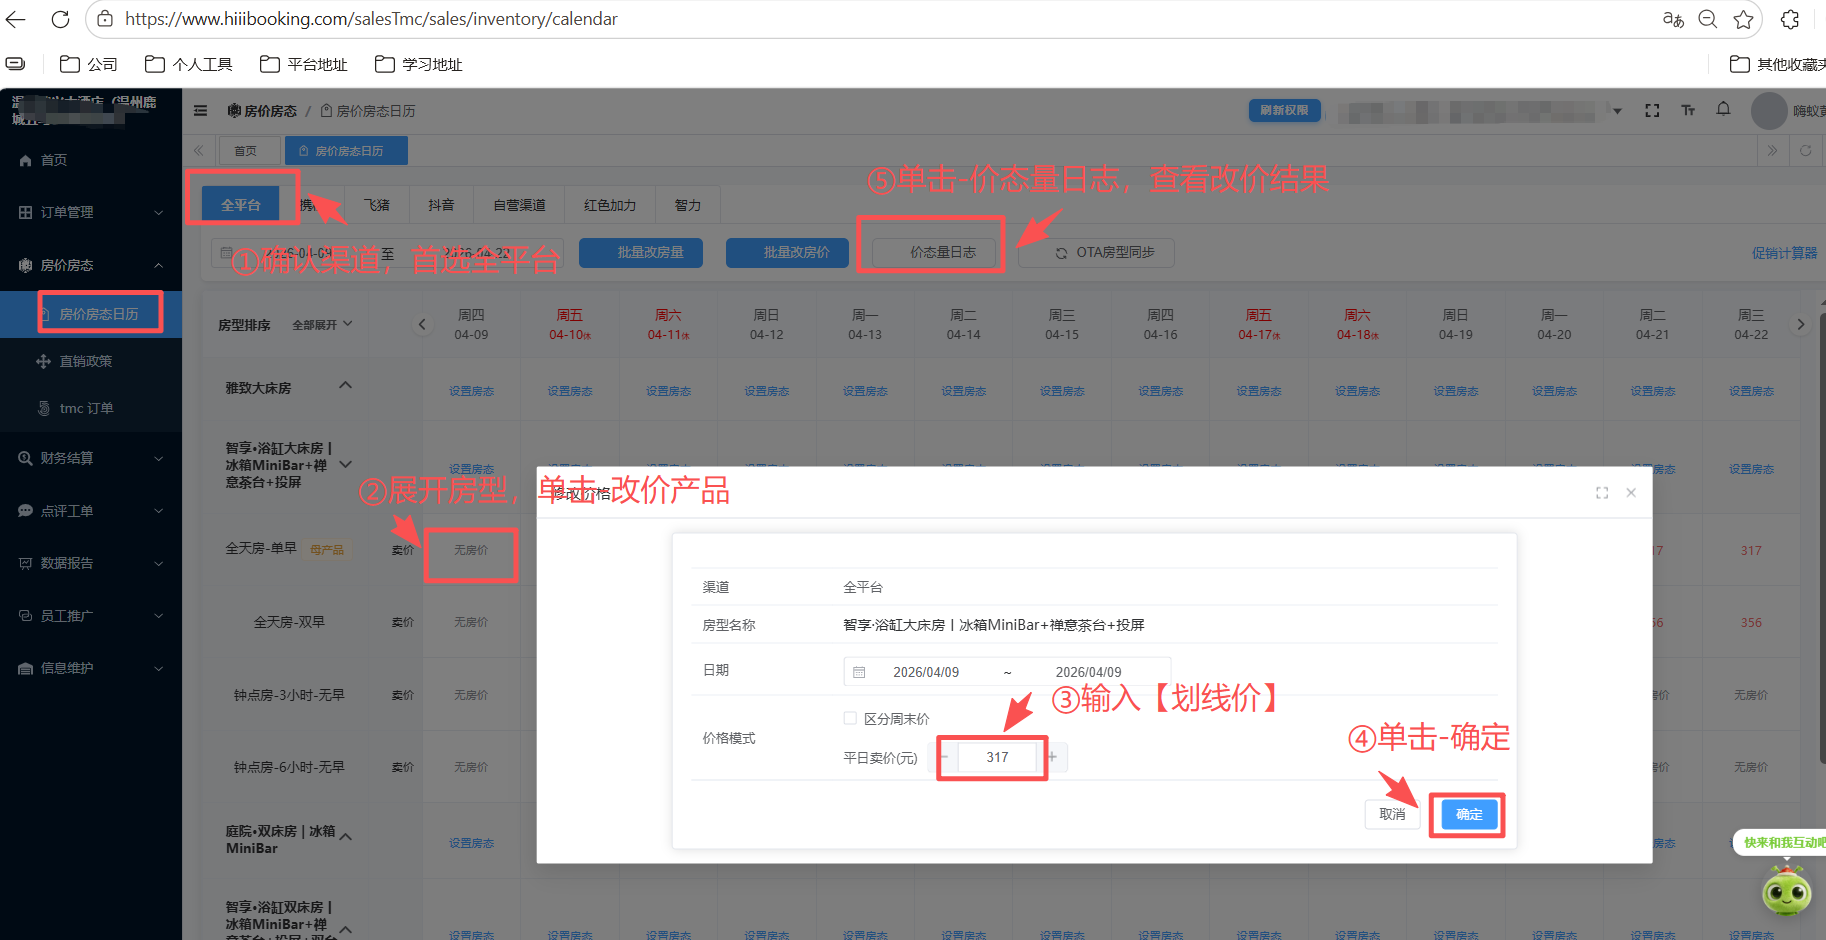
Task: Decrease price with the minus stepper
Action: tap(945, 757)
